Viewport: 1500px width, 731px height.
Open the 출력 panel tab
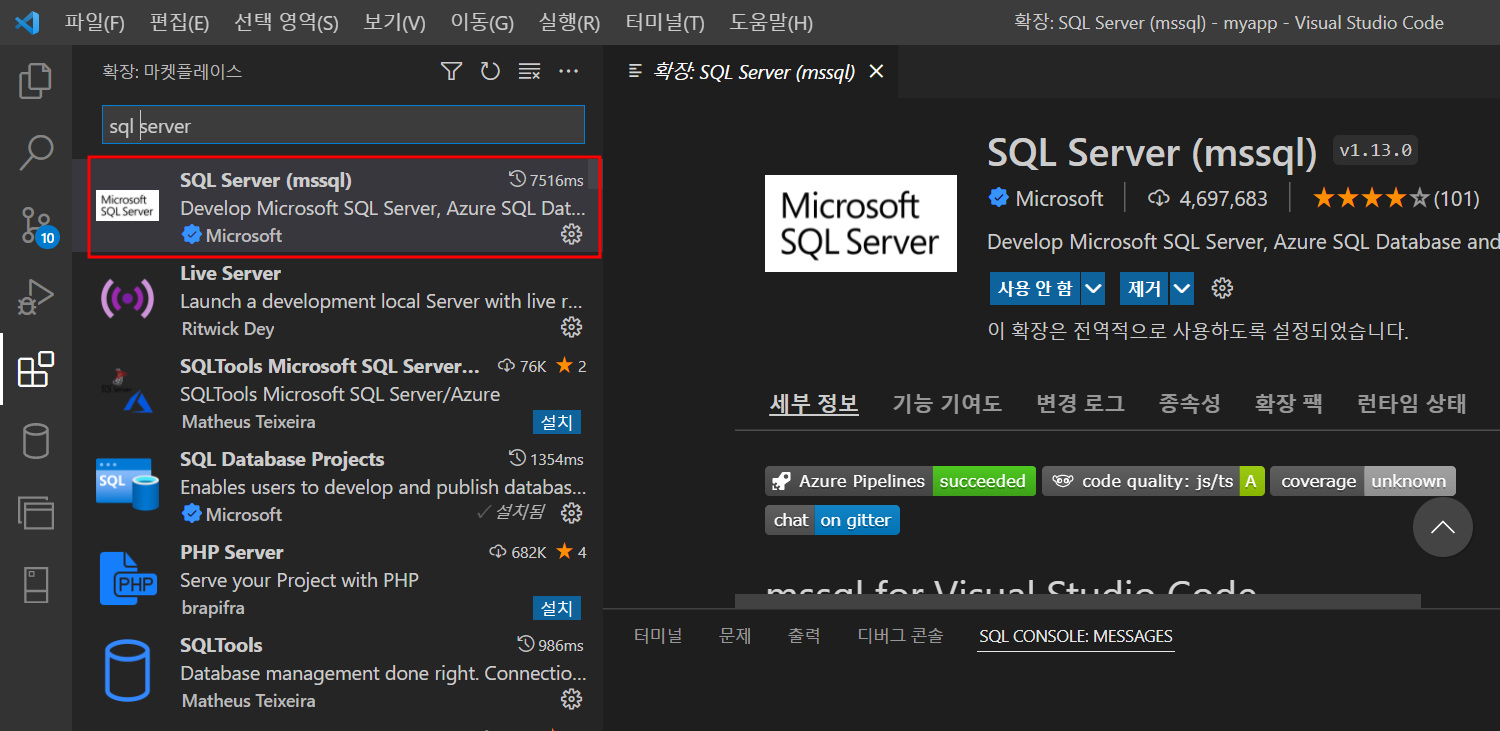(x=804, y=635)
